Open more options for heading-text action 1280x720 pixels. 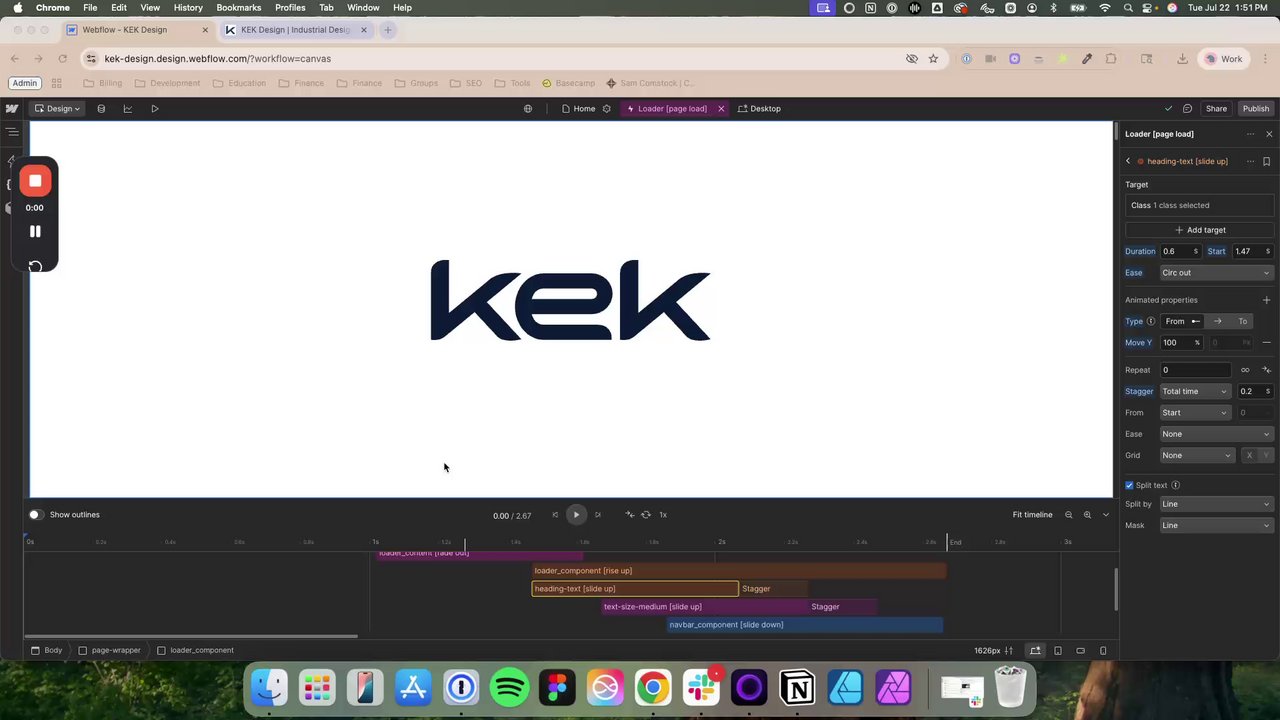click(1250, 161)
